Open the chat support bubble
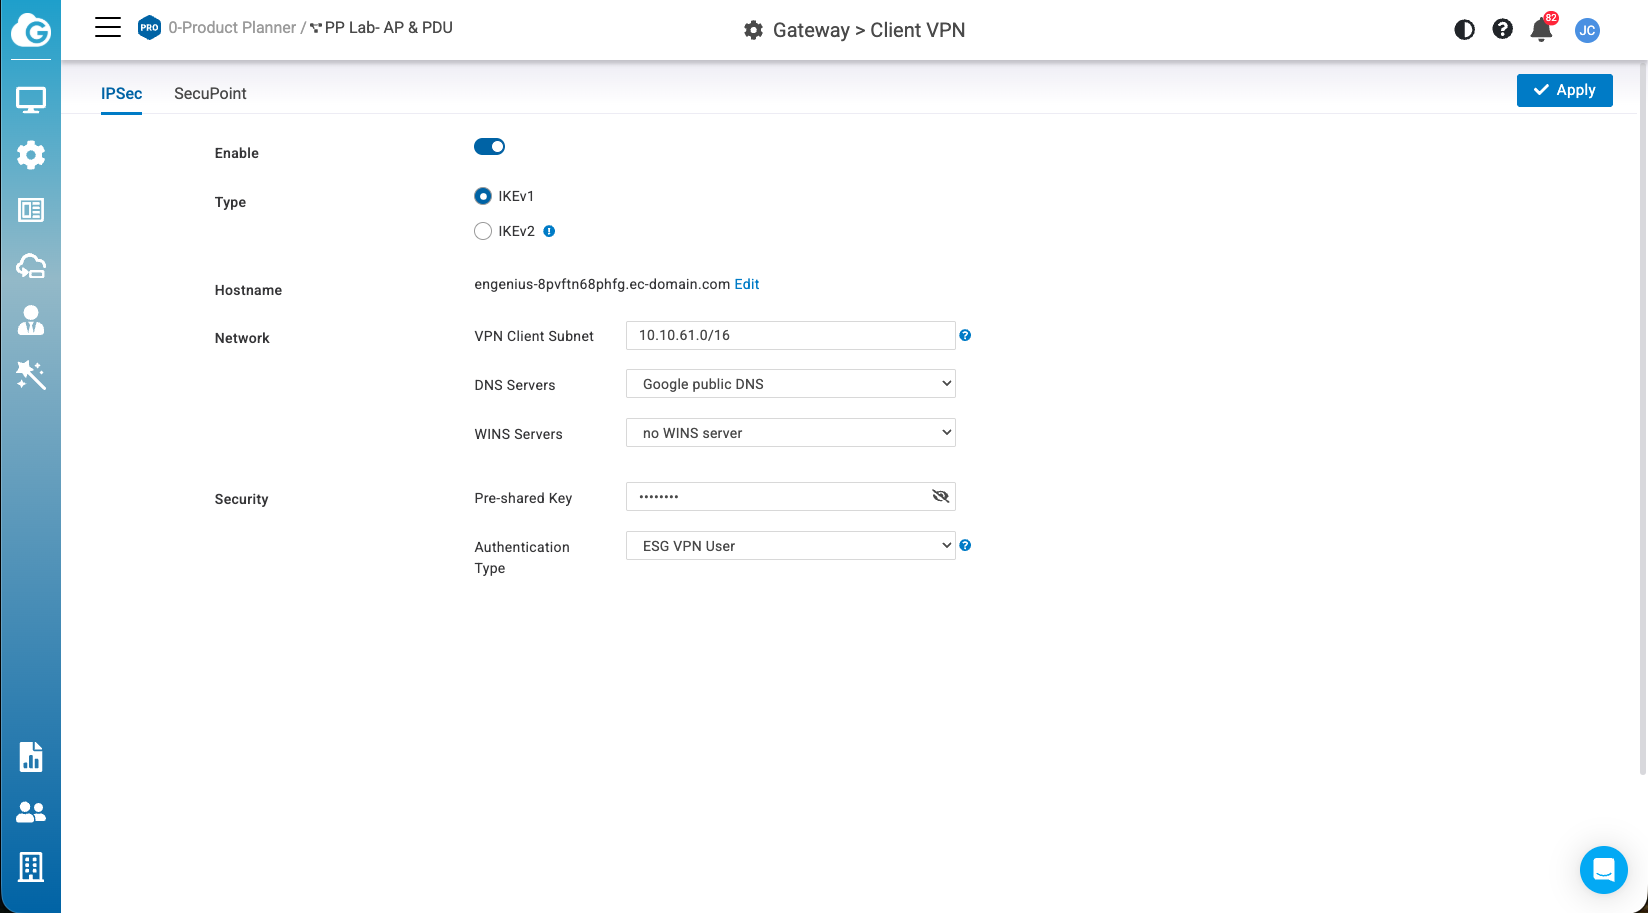This screenshot has width=1648, height=913. (x=1603, y=869)
